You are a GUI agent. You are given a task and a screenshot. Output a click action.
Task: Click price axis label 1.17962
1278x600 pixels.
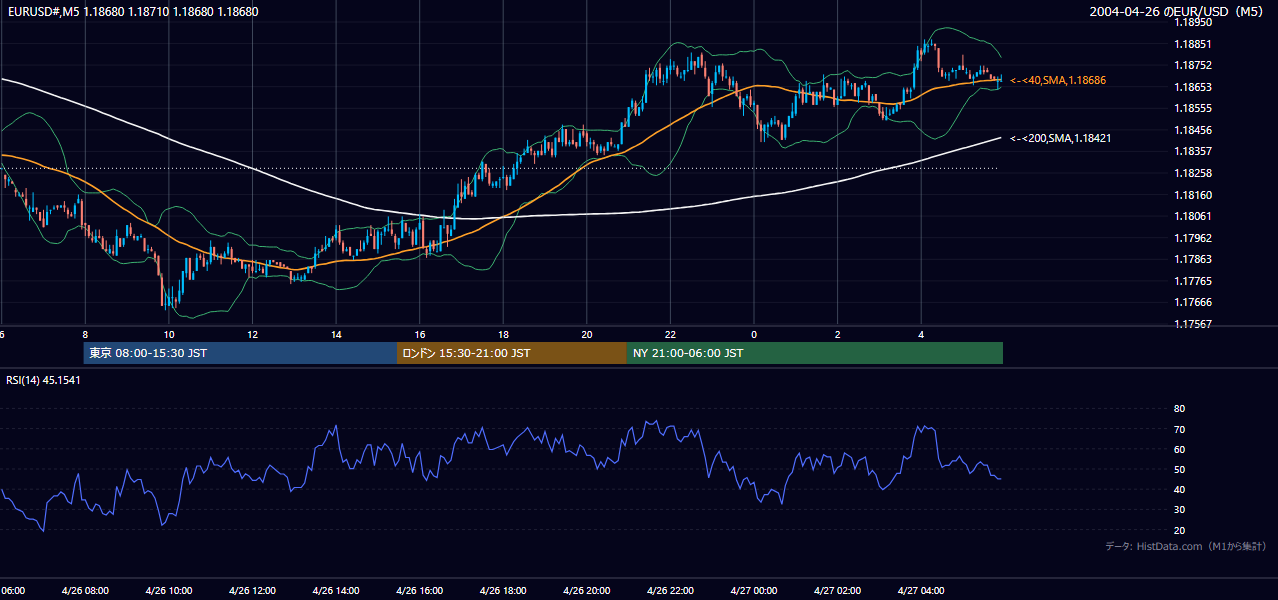(1192, 238)
